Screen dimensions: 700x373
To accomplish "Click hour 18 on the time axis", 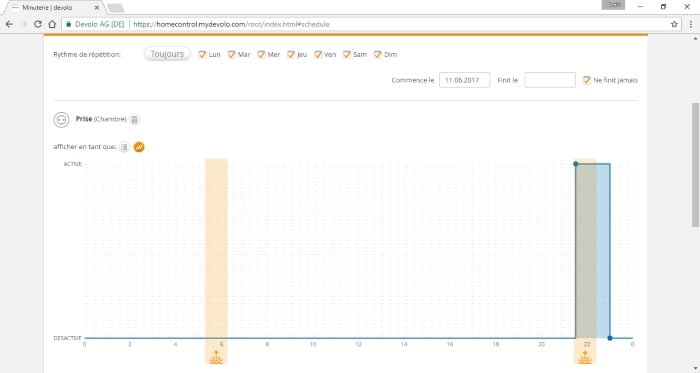I will (496, 344).
